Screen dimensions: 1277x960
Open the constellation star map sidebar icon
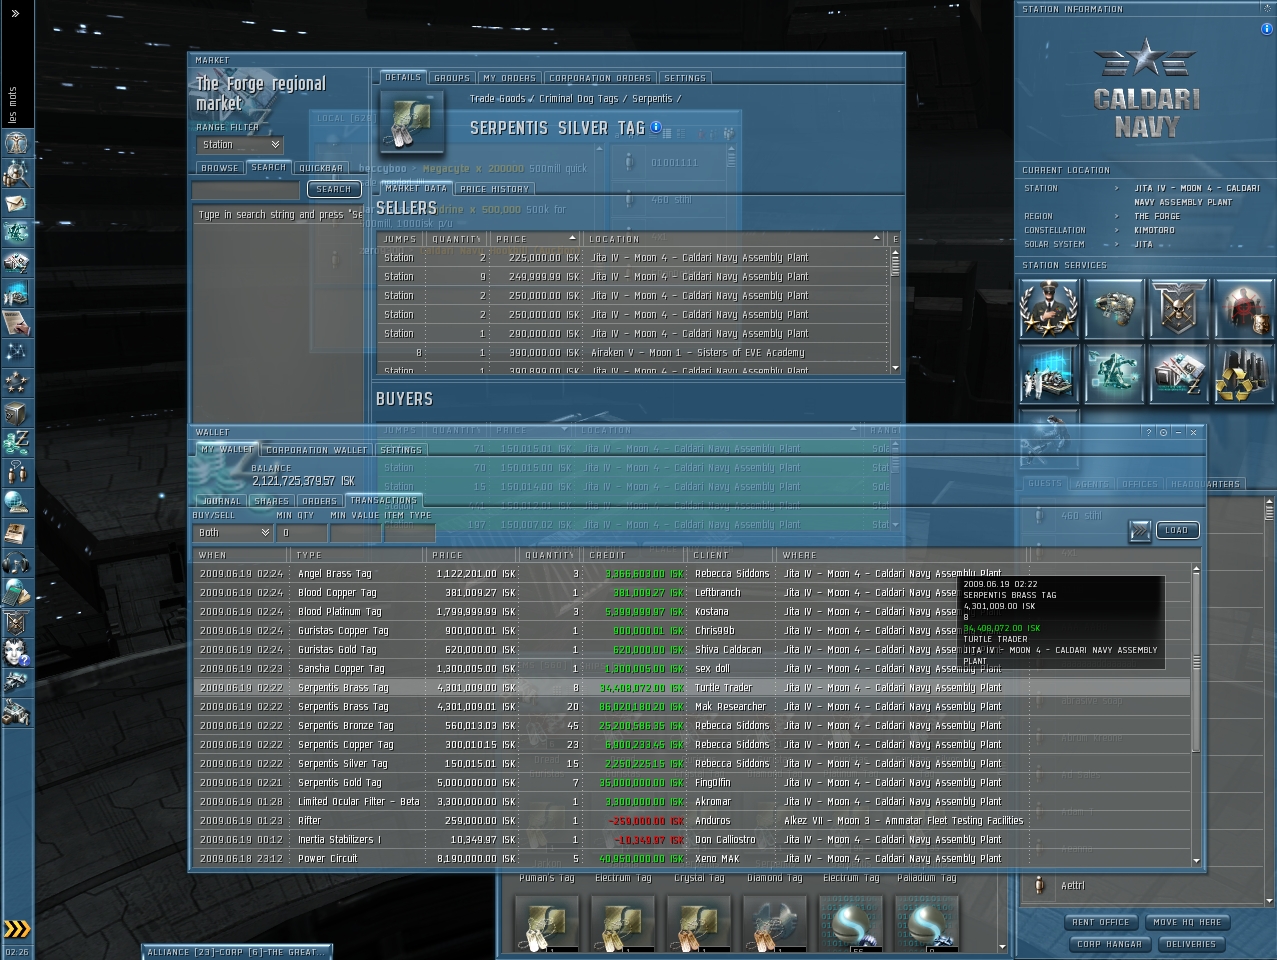click(x=16, y=352)
